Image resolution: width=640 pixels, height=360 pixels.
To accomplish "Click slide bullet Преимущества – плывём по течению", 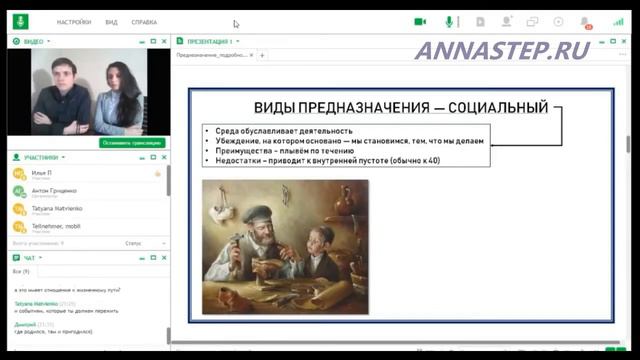I will point(284,151).
